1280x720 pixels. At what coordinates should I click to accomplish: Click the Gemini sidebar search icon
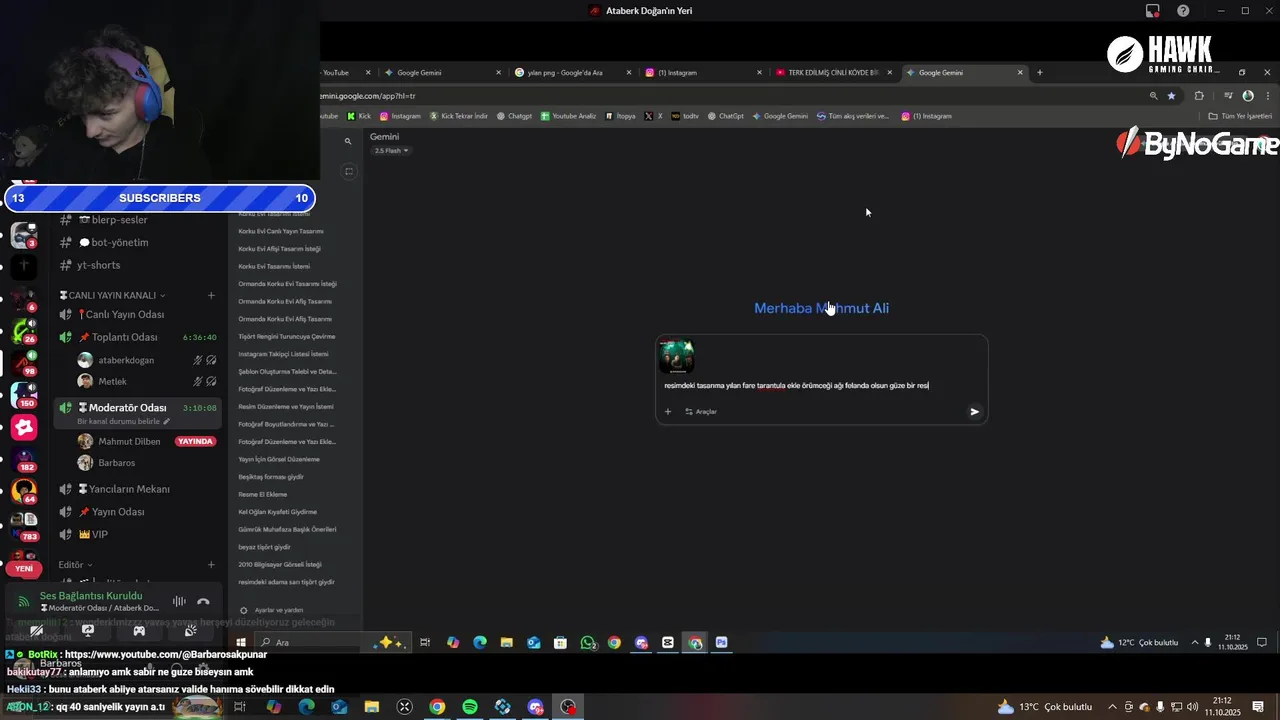tap(348, 141)
